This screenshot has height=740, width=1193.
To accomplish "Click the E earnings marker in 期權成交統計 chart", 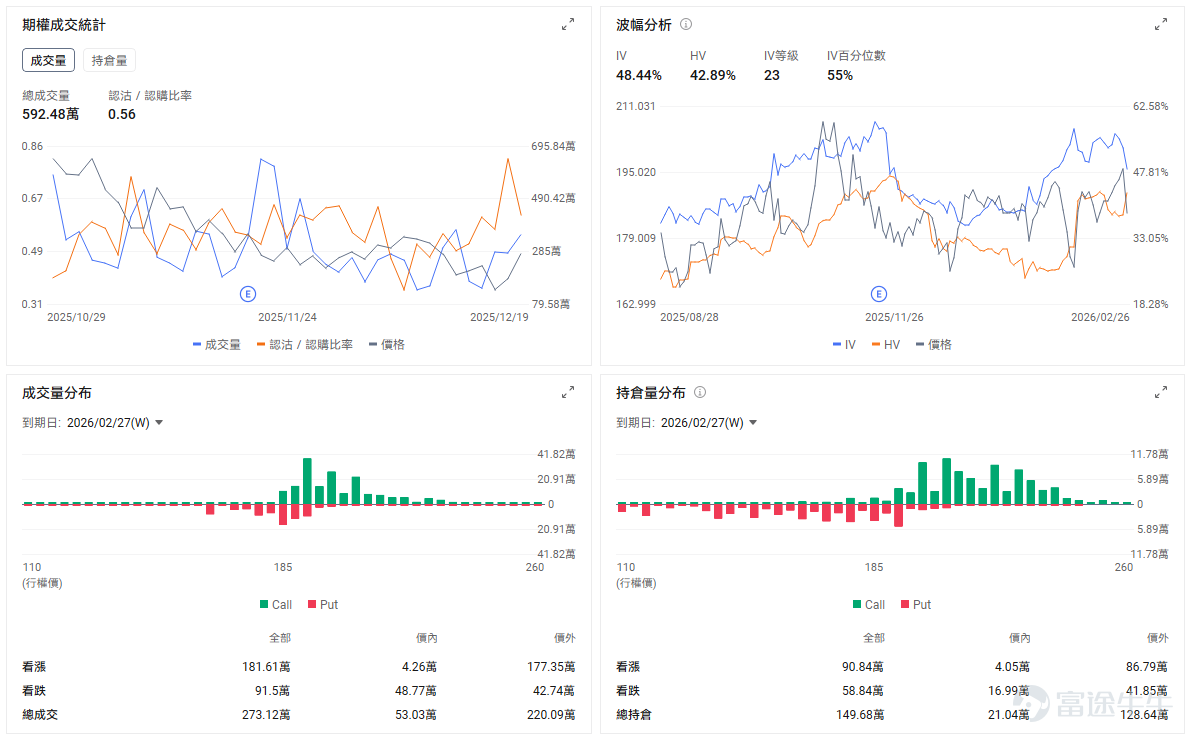I will point(247,294).
